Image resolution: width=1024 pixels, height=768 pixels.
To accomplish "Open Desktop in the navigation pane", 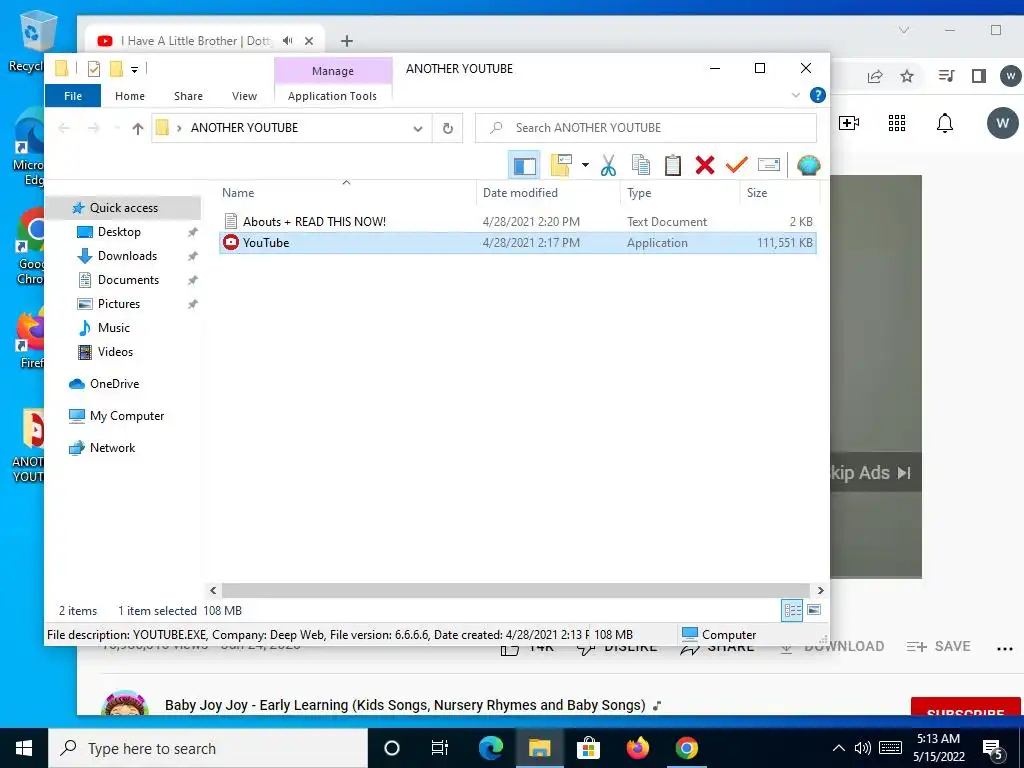I will click(119, 232).
